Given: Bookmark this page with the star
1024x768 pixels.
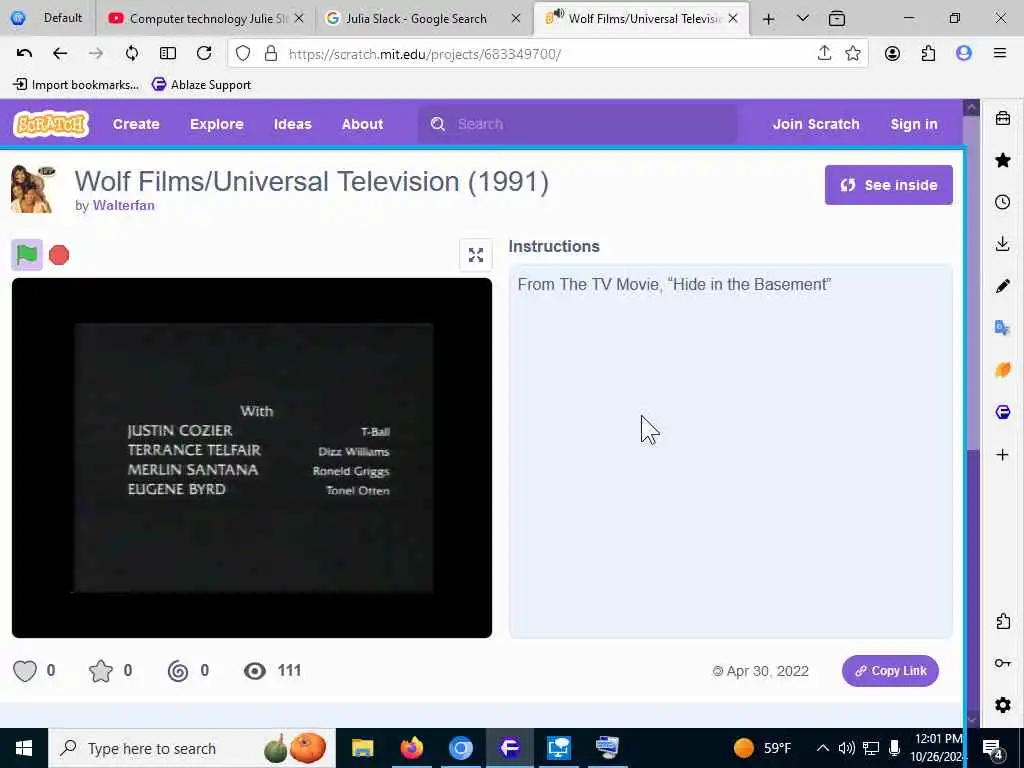Looking at the screenshot, I should (x=852, y=54).
